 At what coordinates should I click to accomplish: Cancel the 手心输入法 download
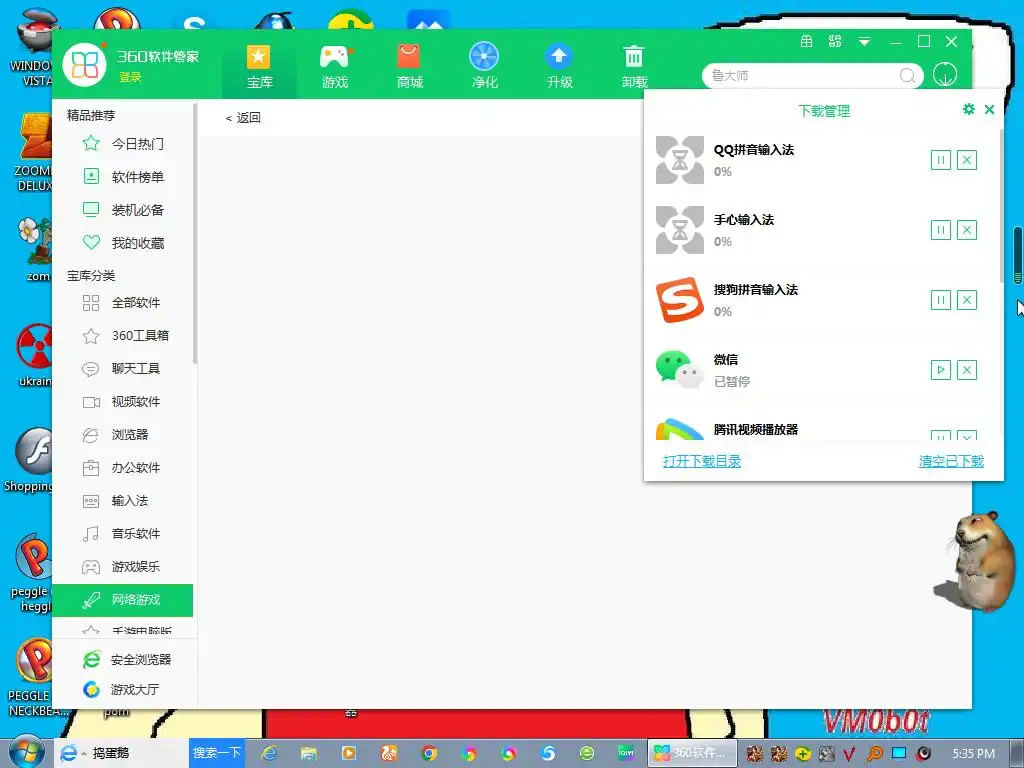tap(967, 230)
